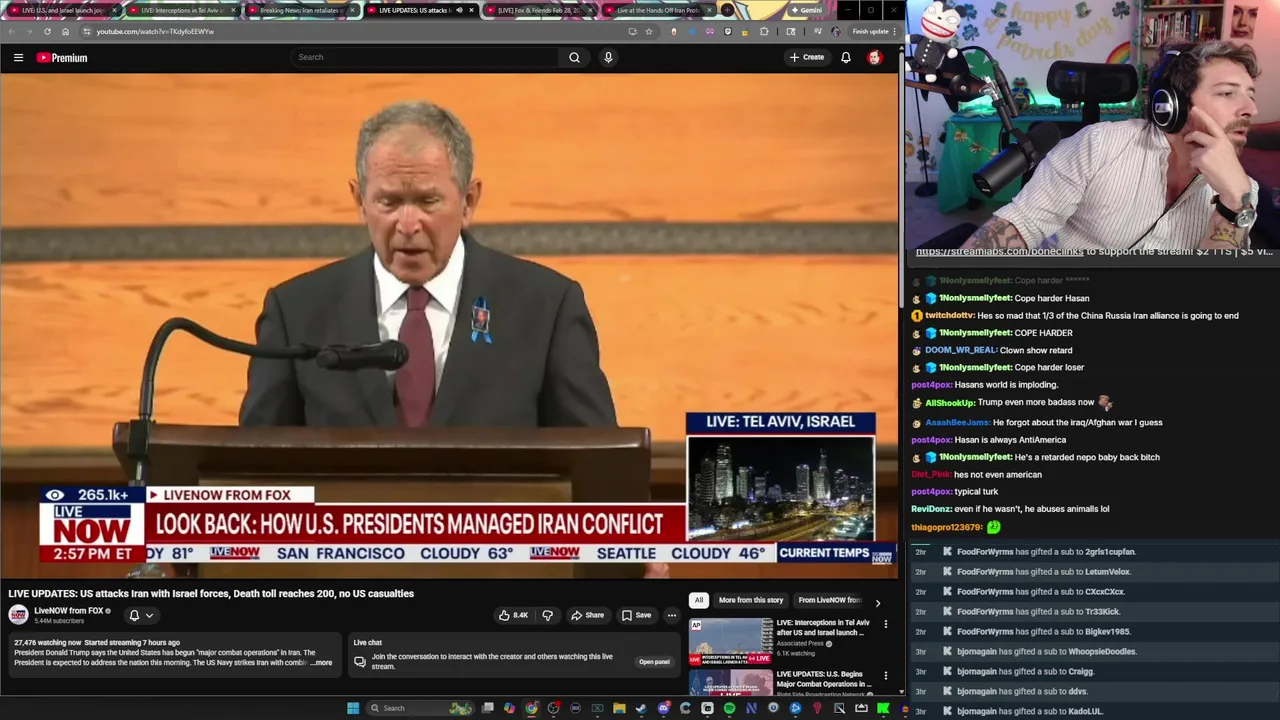Mute the tab via its speaker icon
Image resolution: width=1280 pixels, height=720 pixels.
459,10
